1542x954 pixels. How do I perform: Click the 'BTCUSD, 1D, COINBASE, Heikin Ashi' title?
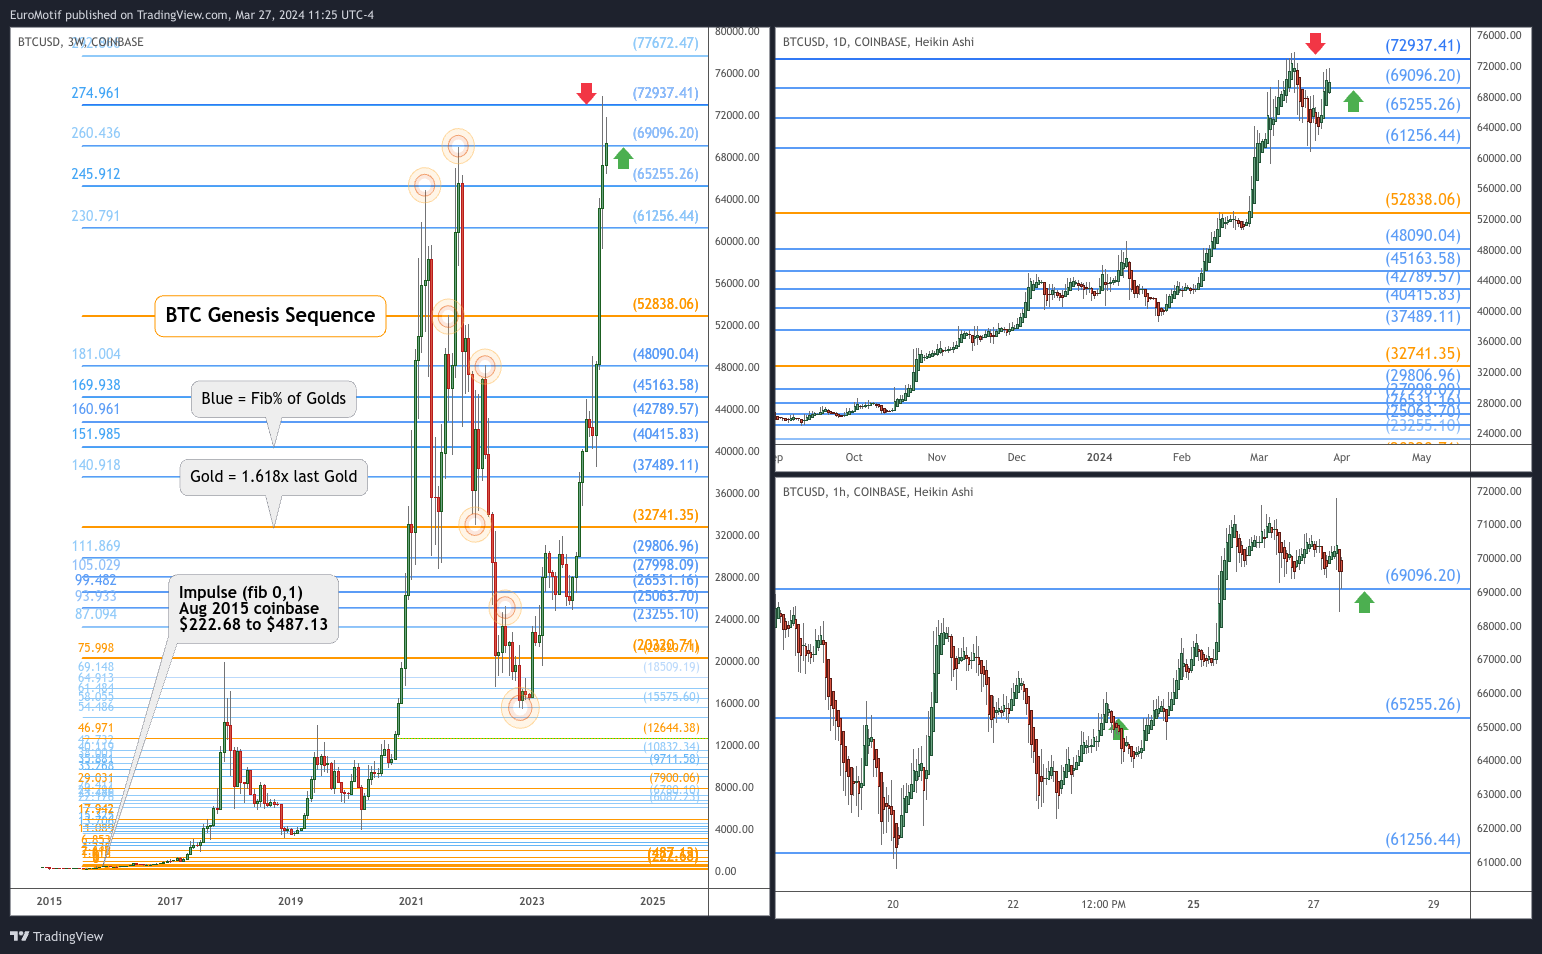878,42
